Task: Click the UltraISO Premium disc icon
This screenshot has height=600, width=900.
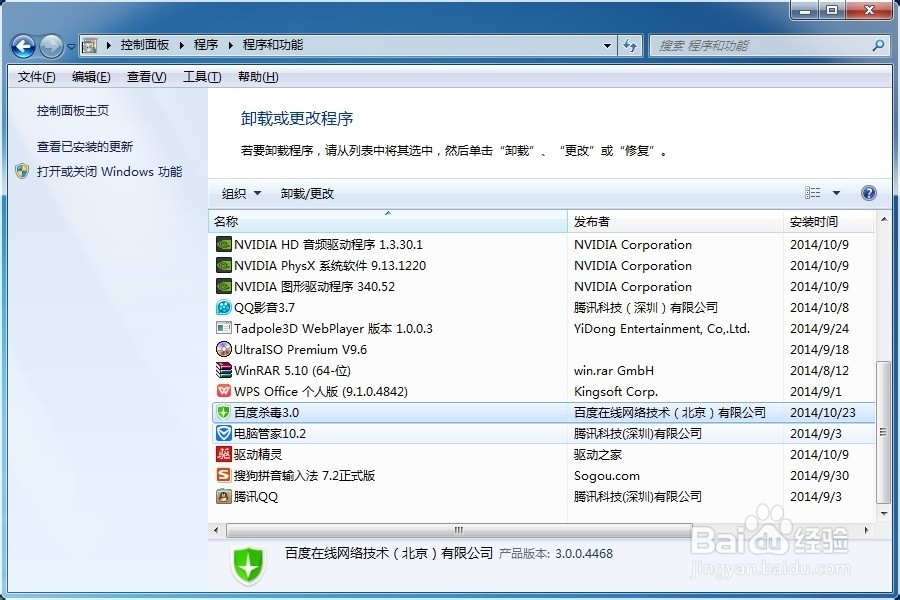Action: point(223,349)
